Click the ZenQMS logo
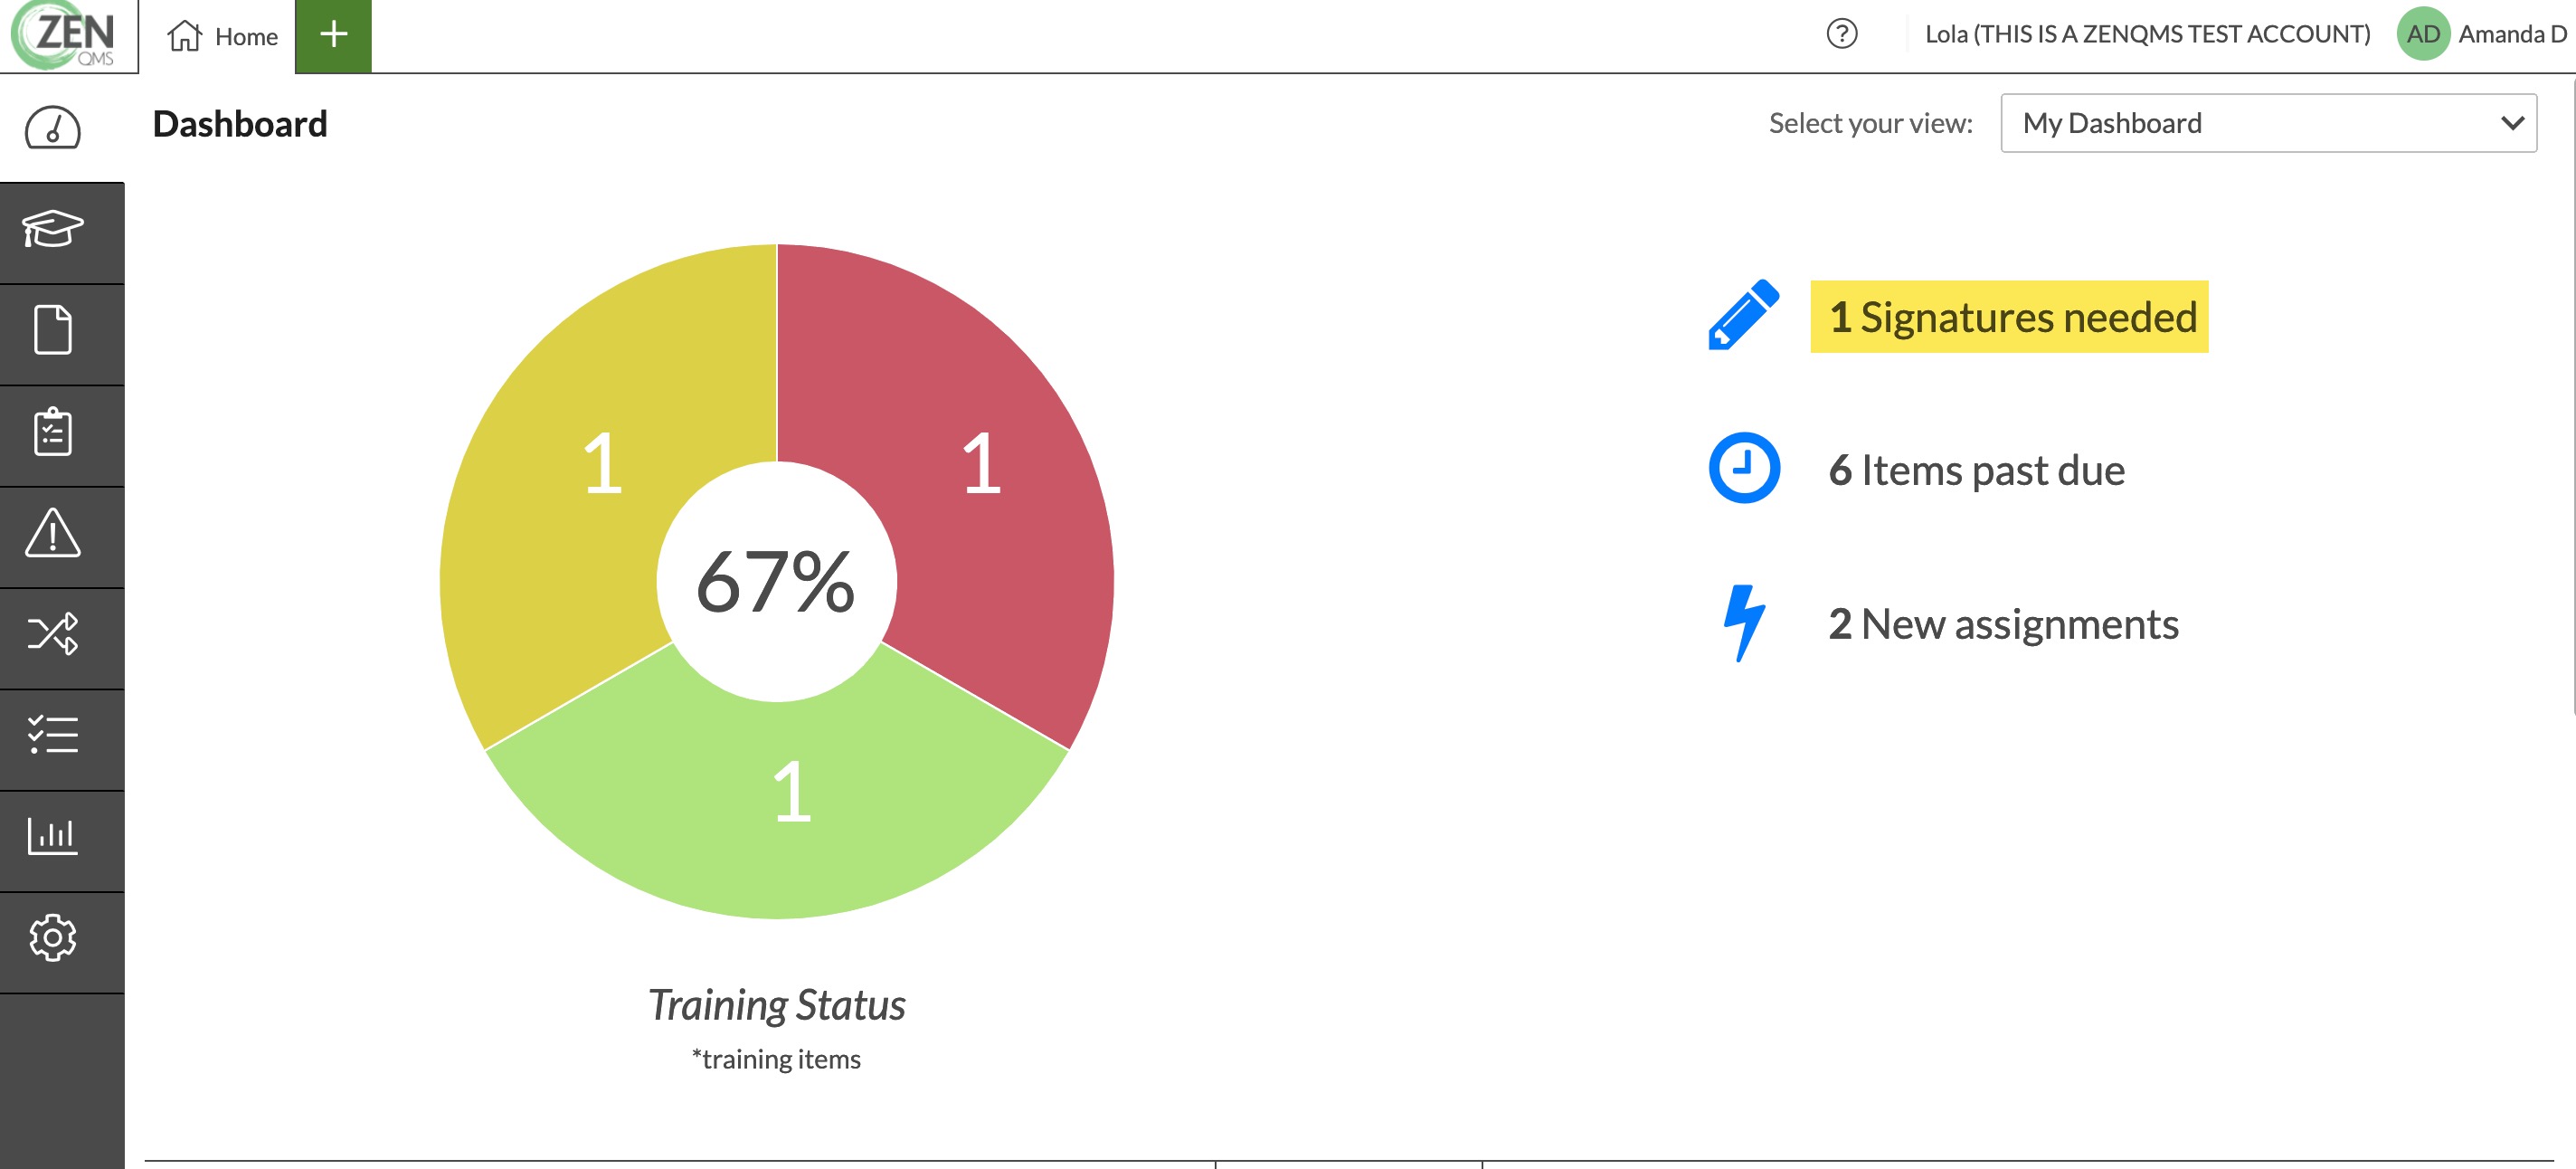This screenshot has width=2576, height=1169. coord(66,36)
